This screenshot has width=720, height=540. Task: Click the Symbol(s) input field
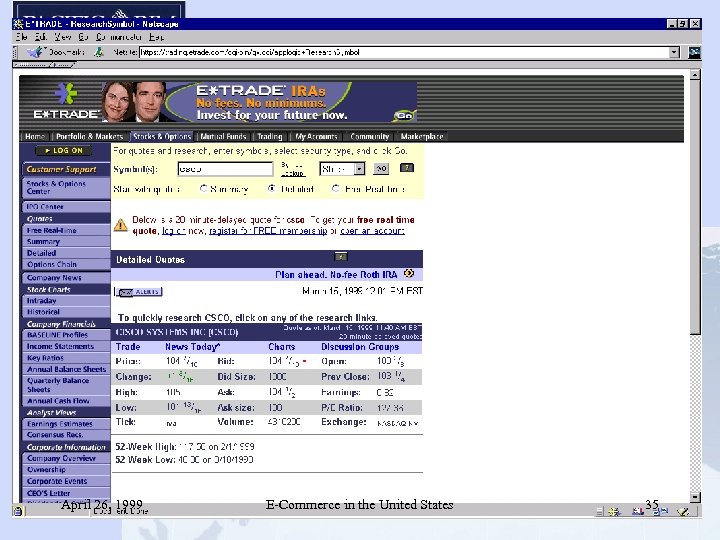point(225,169)
